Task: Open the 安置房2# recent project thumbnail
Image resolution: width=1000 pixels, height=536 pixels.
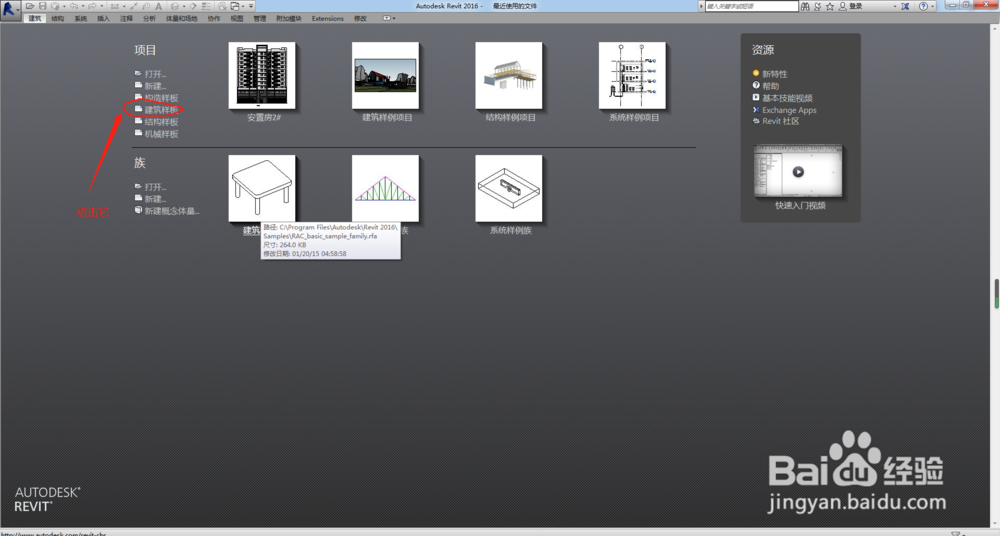Action: pos(262,76)
